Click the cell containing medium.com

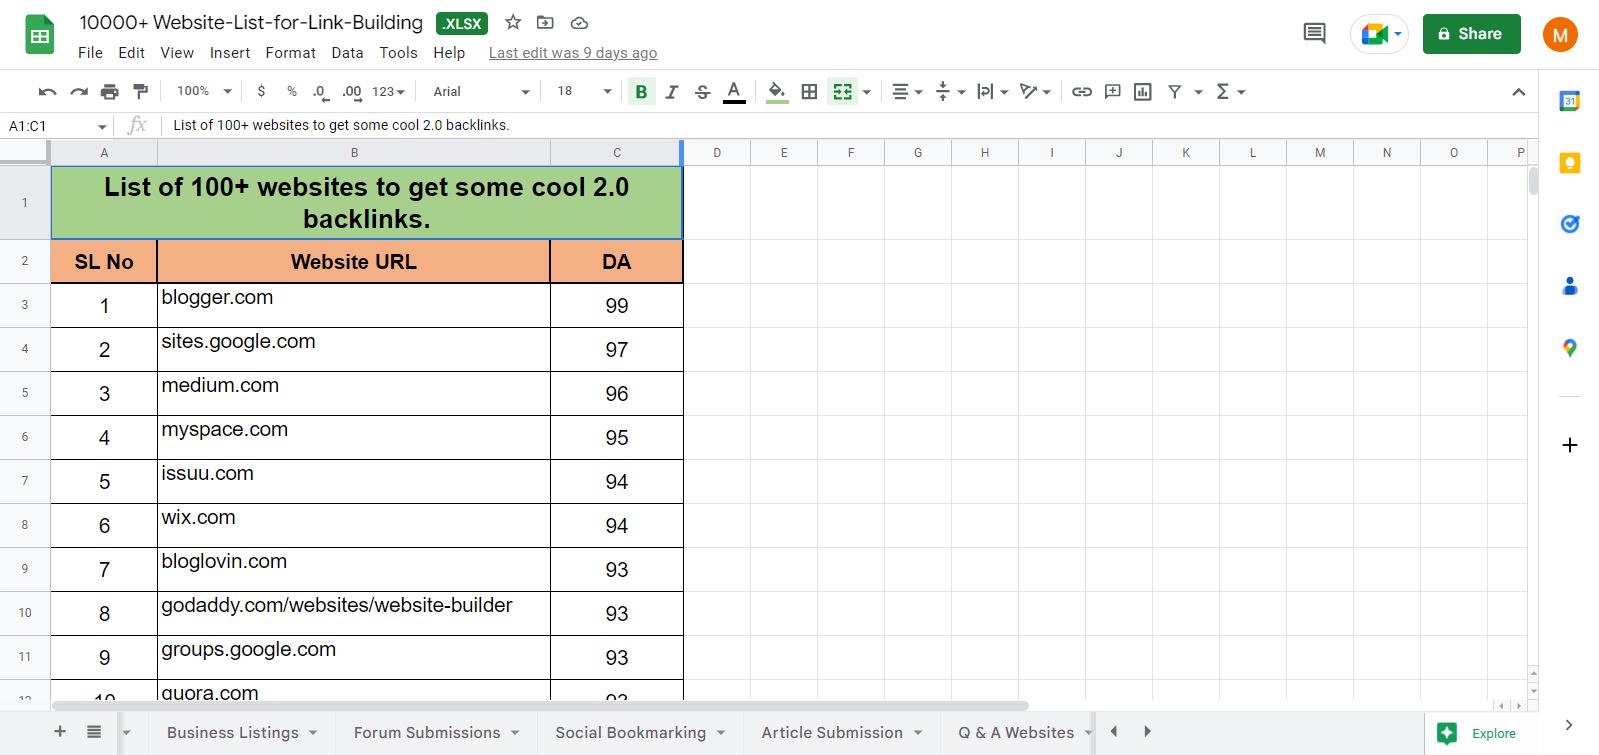click(353, 393)
